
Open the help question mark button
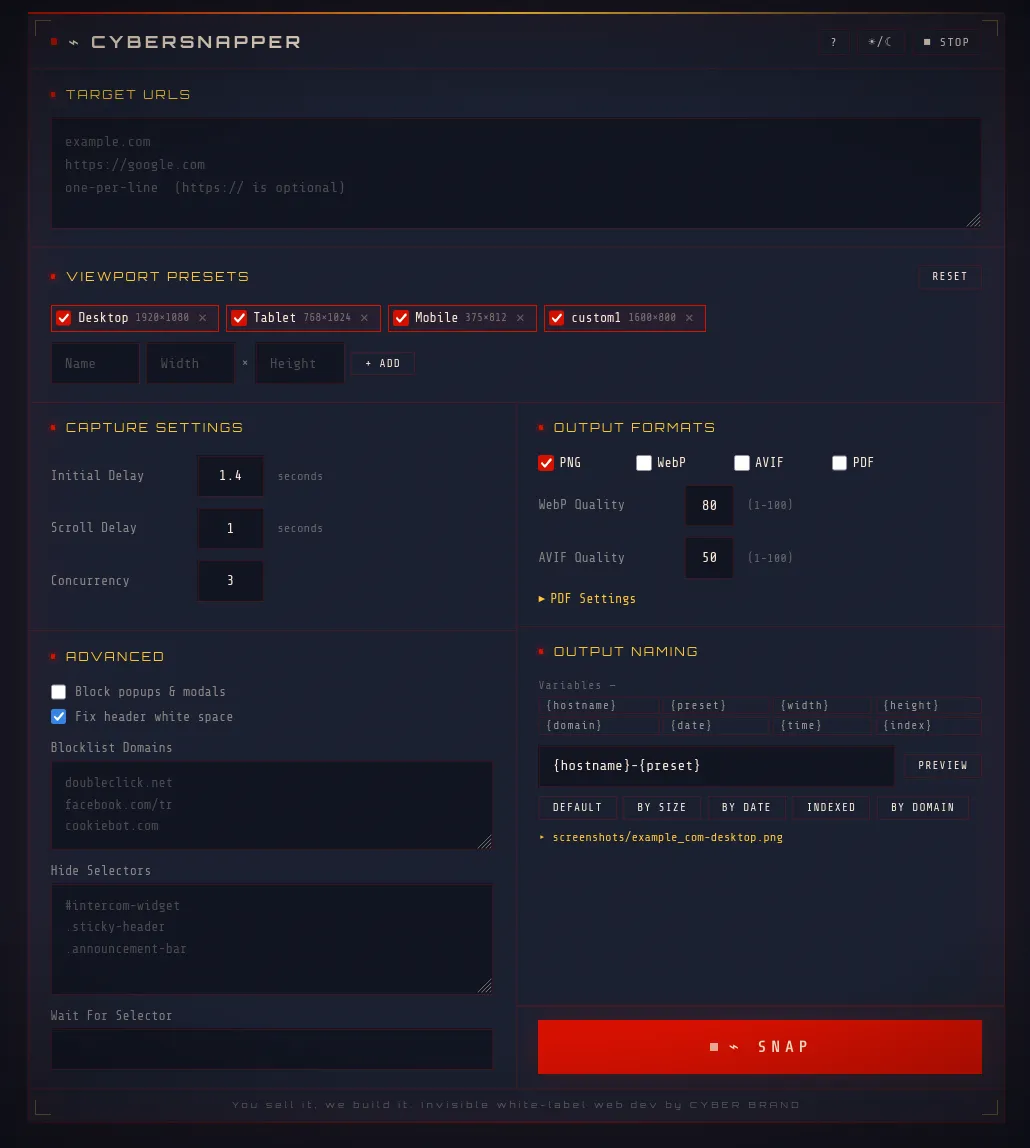834,42
